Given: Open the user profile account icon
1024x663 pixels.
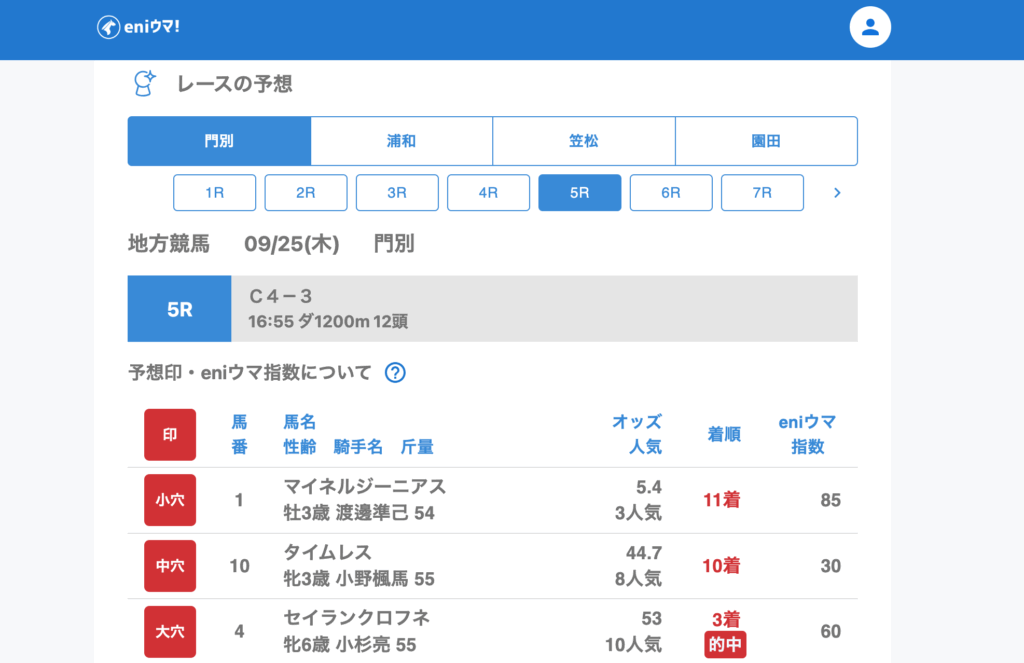Looking at the screenshot, I should tap(869, 27).
